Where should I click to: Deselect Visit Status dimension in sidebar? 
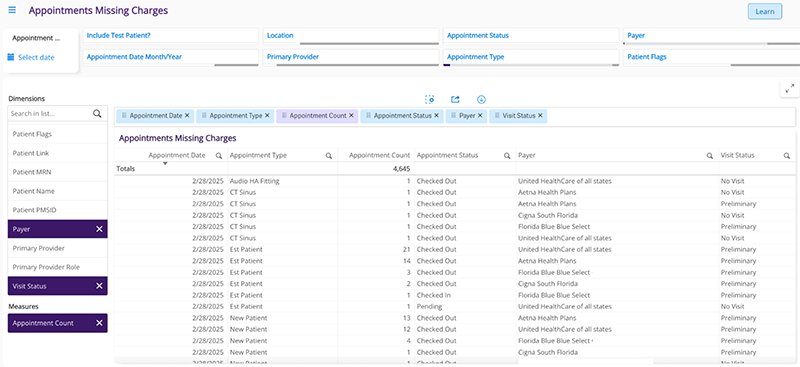click(99, 286)
